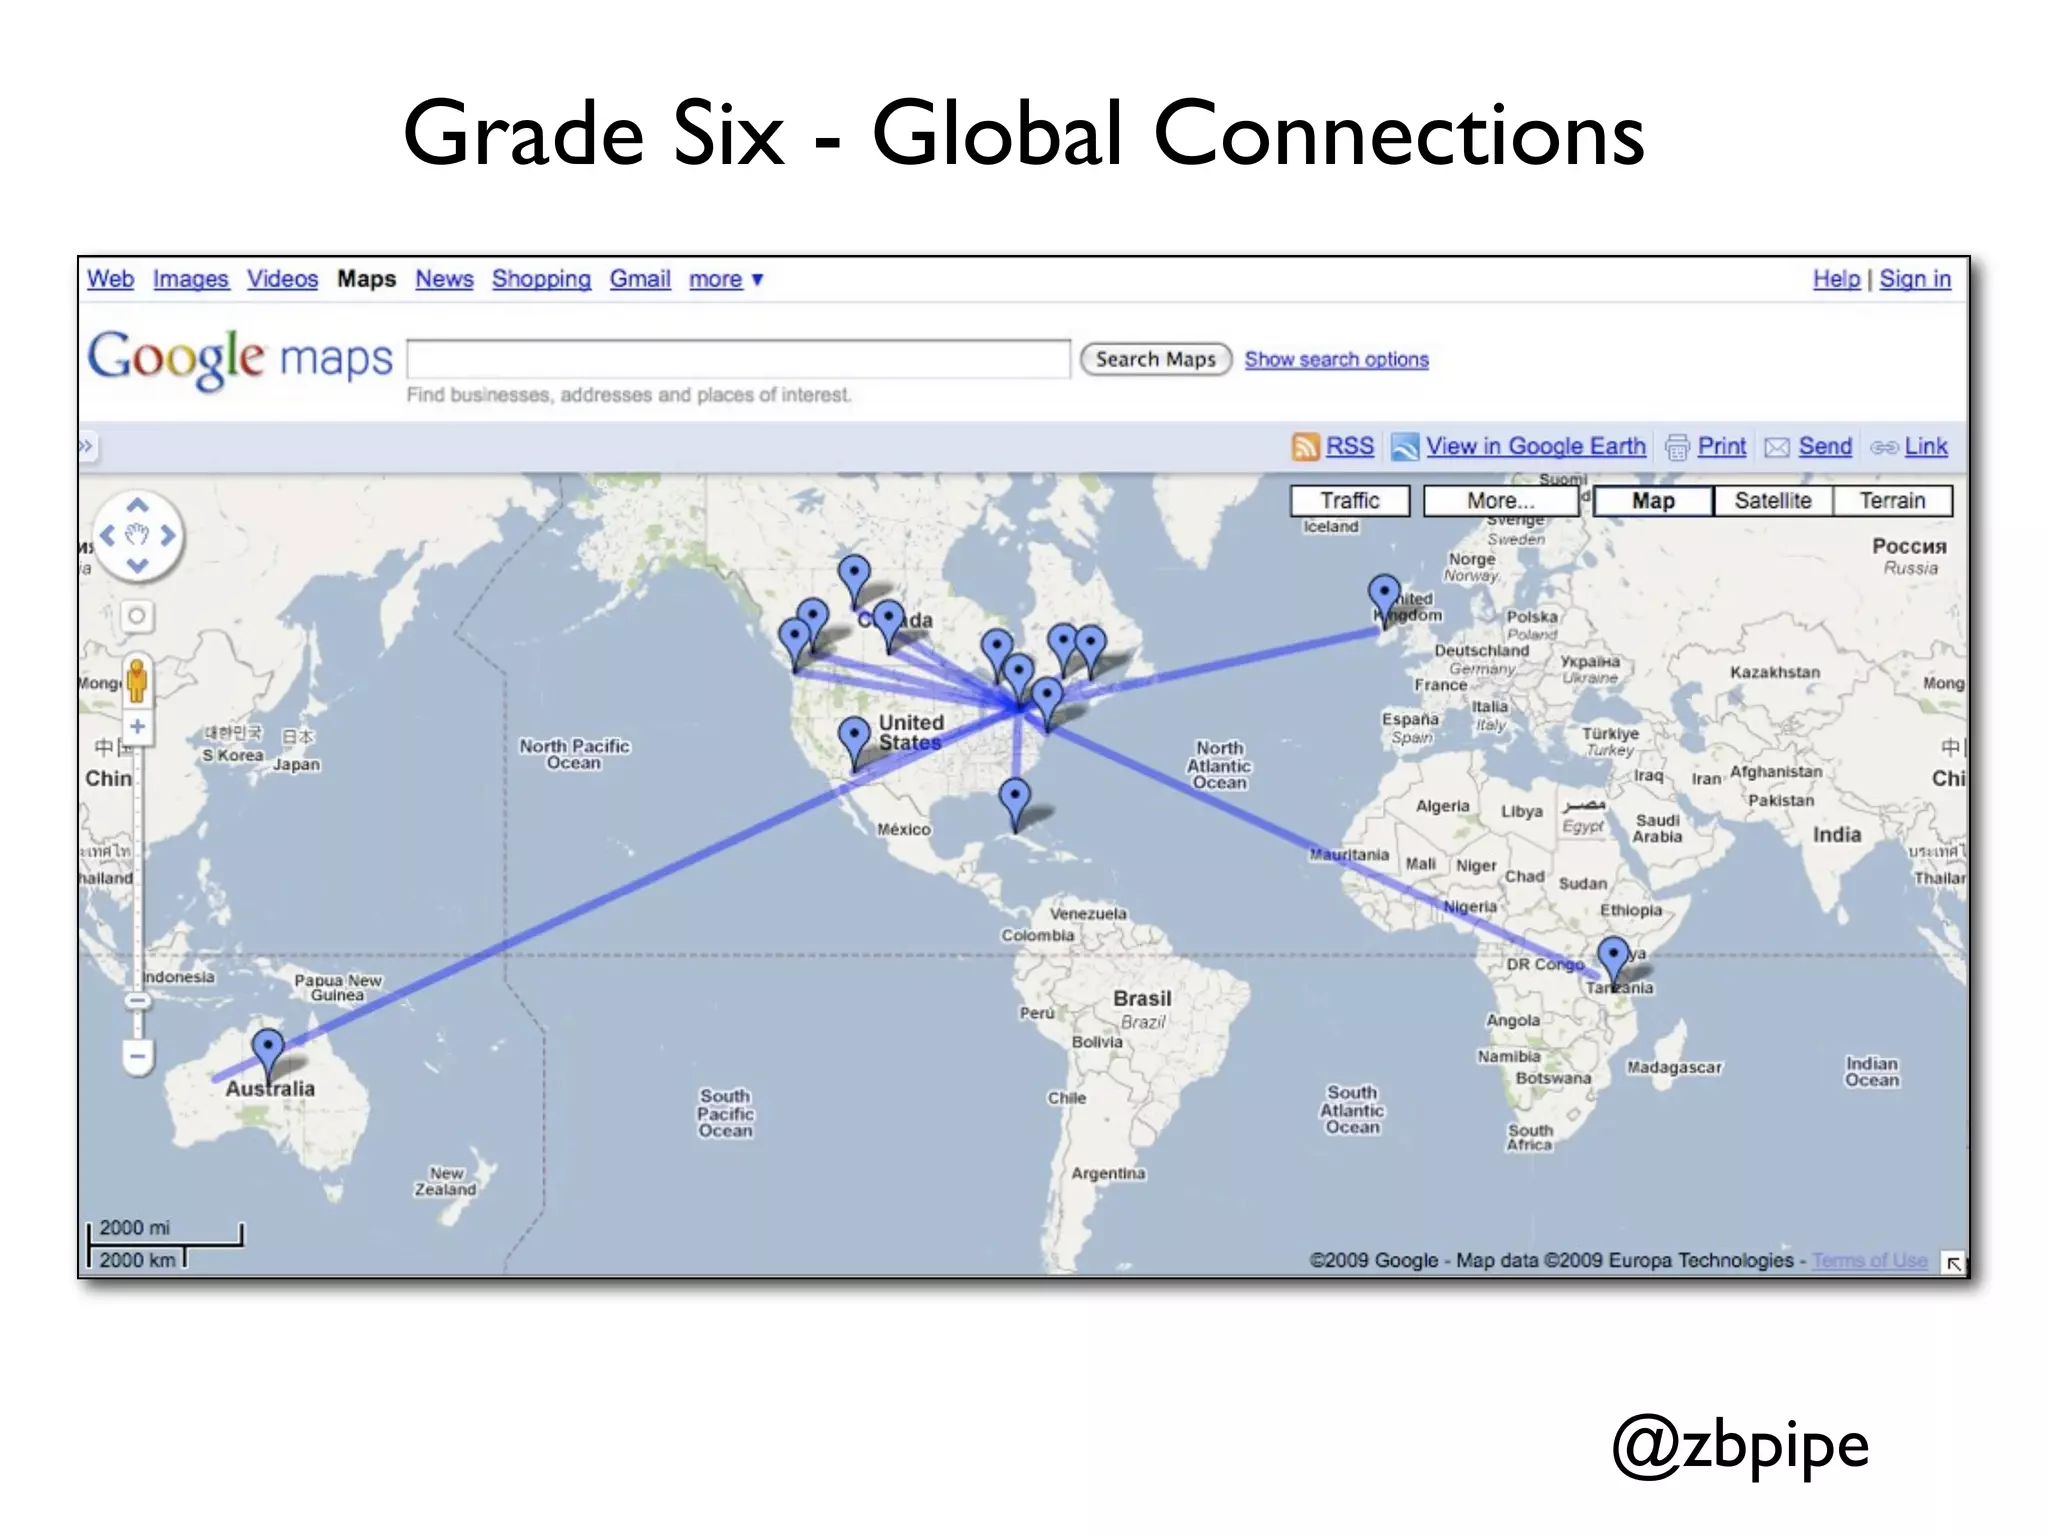Click View in Google Earth link
Screen dimensions: 2048x1536
(1536, 447)
